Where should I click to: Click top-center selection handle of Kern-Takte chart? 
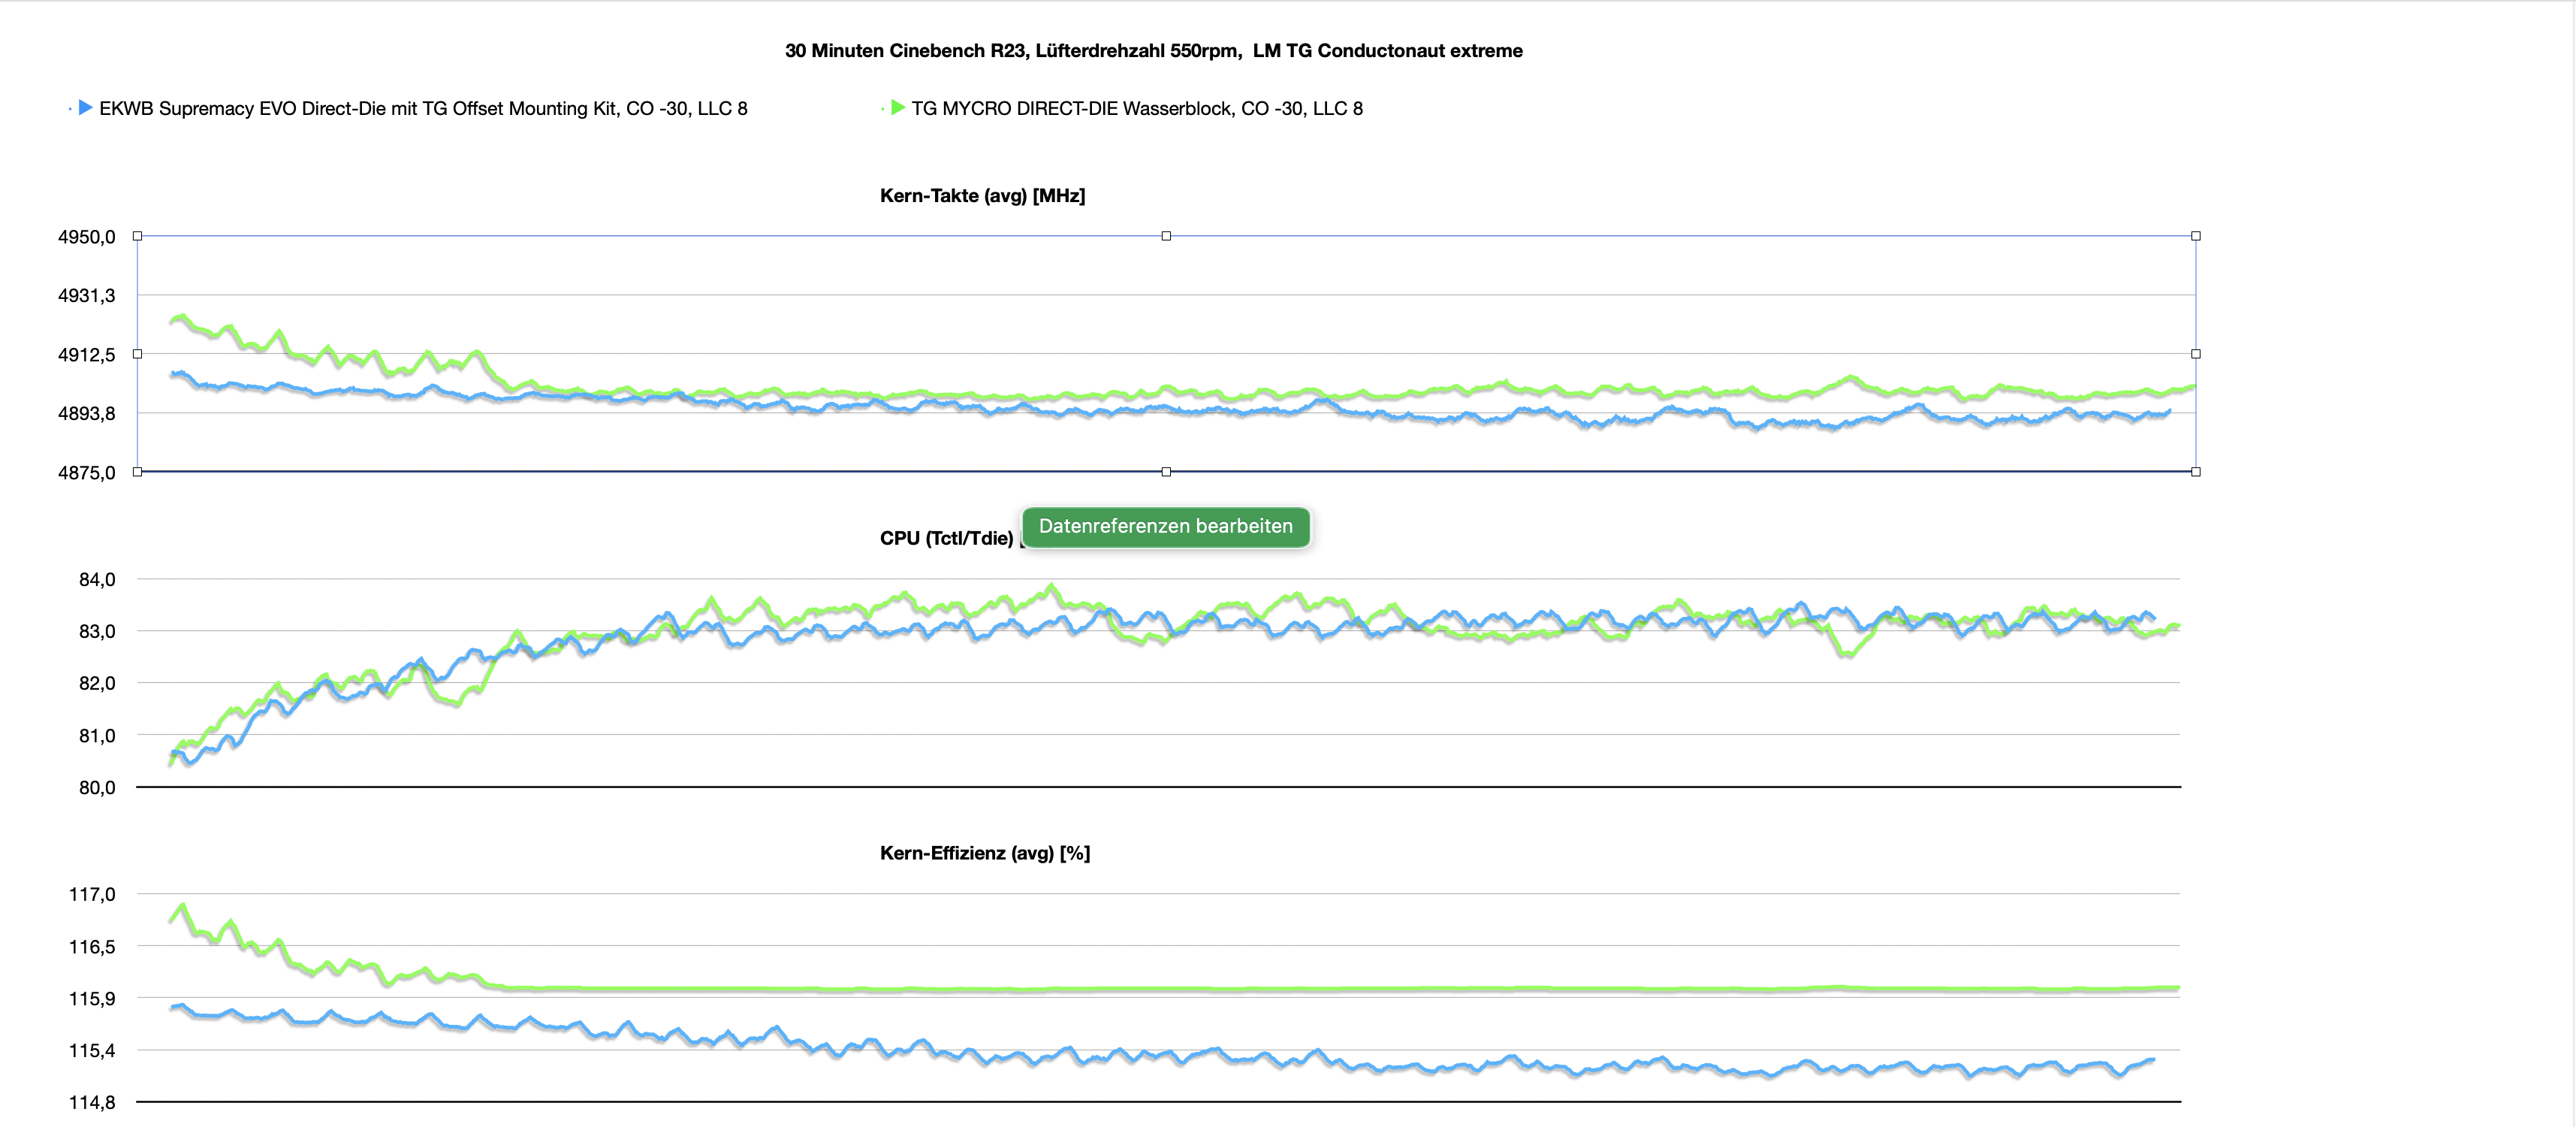(x=1166, y=236)
